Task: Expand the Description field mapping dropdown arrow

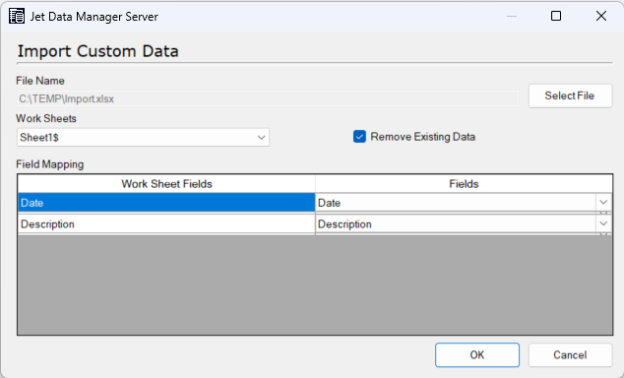Action: click(603, 224)
